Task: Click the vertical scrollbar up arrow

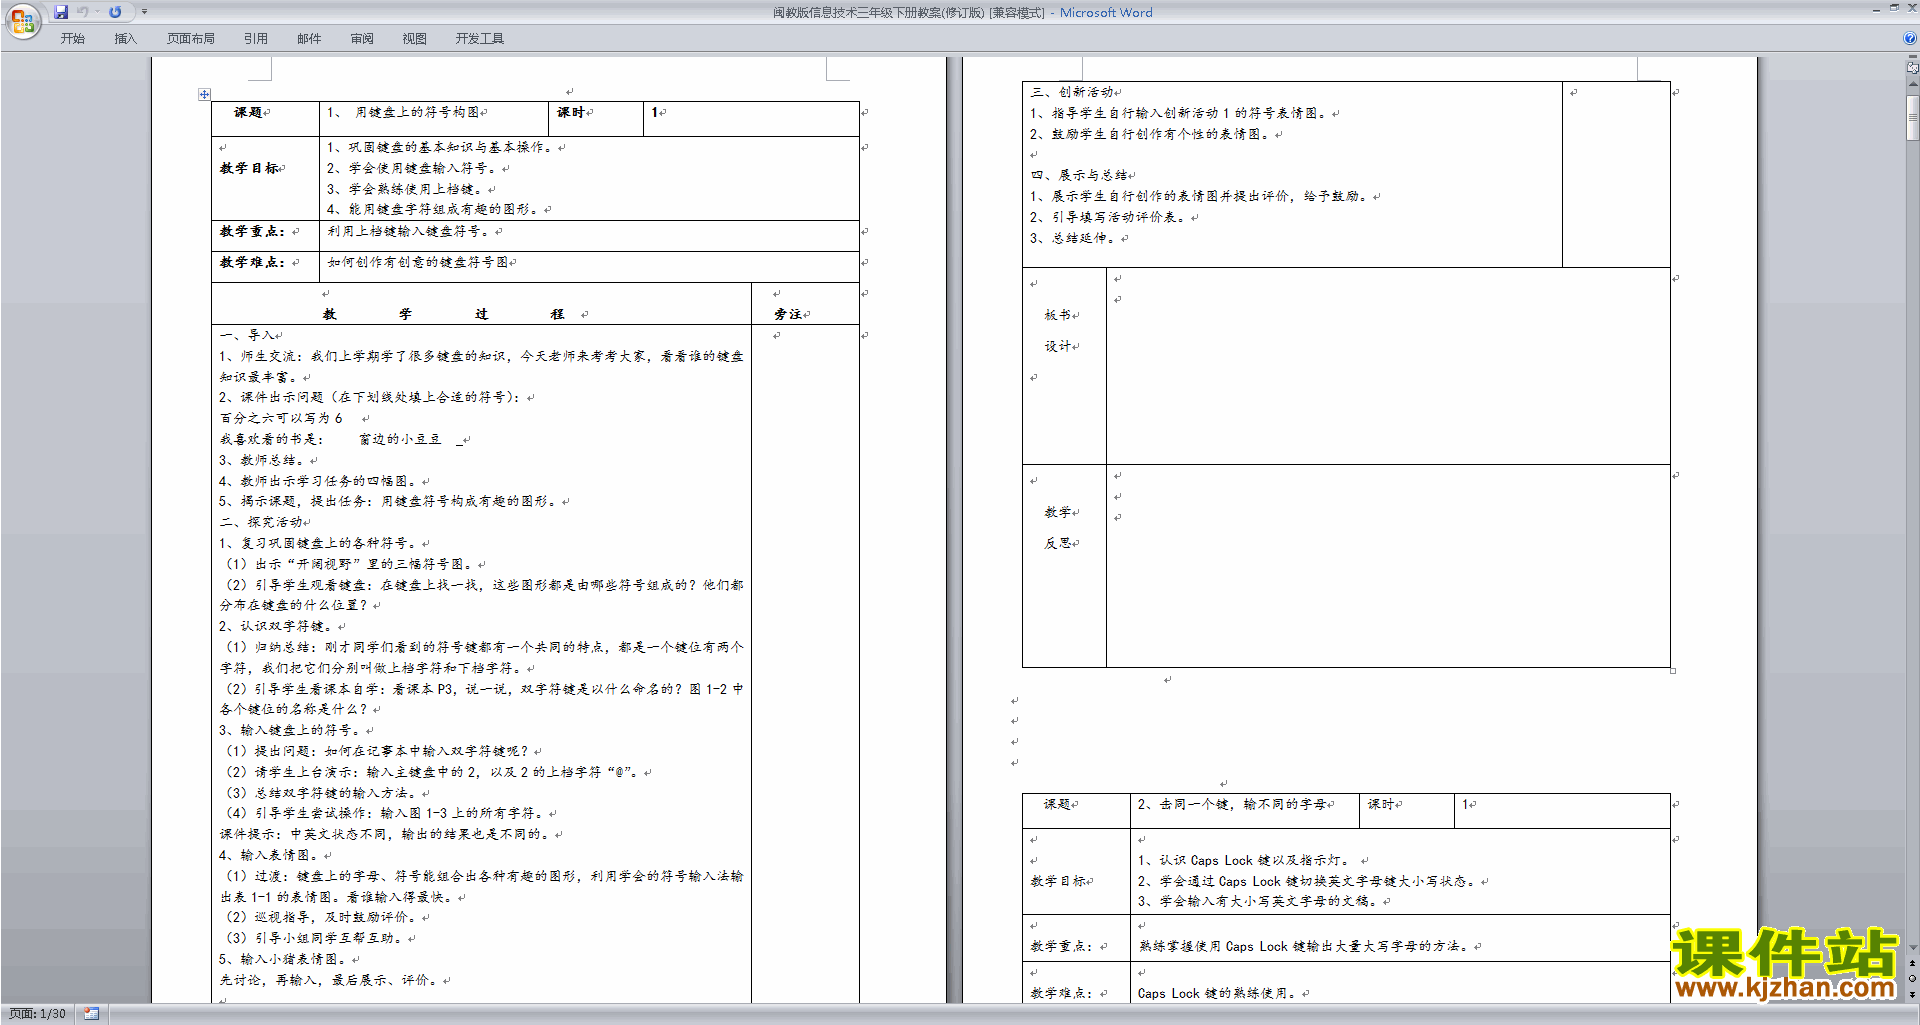Action: pos(1912,83)
